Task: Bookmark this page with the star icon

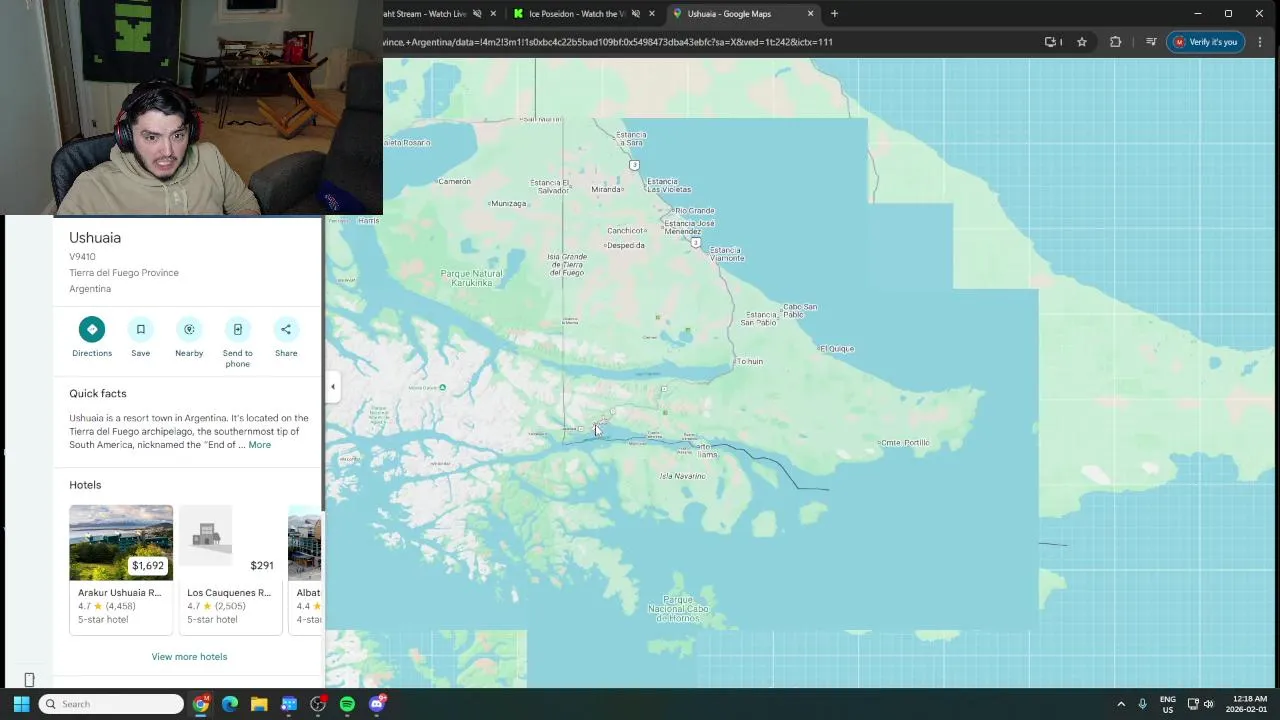Action: [1082, 42]
